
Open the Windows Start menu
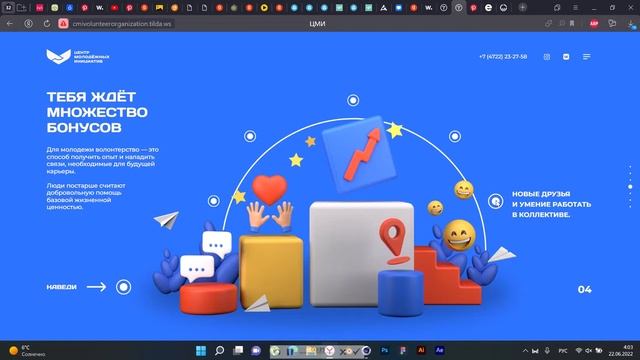(201, 351)
